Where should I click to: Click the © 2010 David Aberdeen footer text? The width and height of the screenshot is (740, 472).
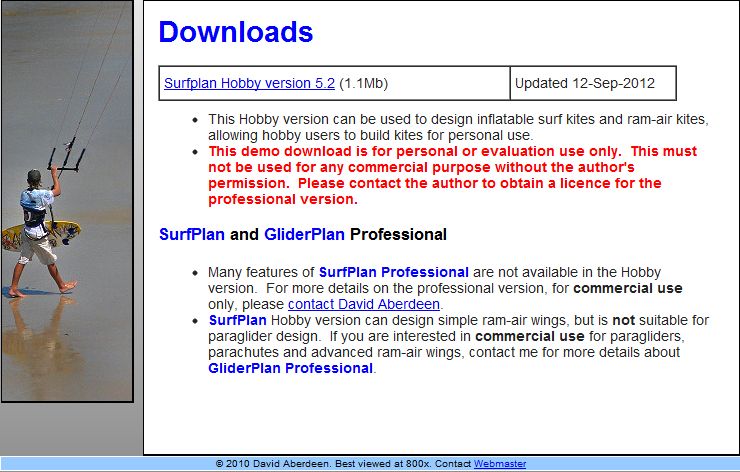pyautogui.click(x=269, y=464)
